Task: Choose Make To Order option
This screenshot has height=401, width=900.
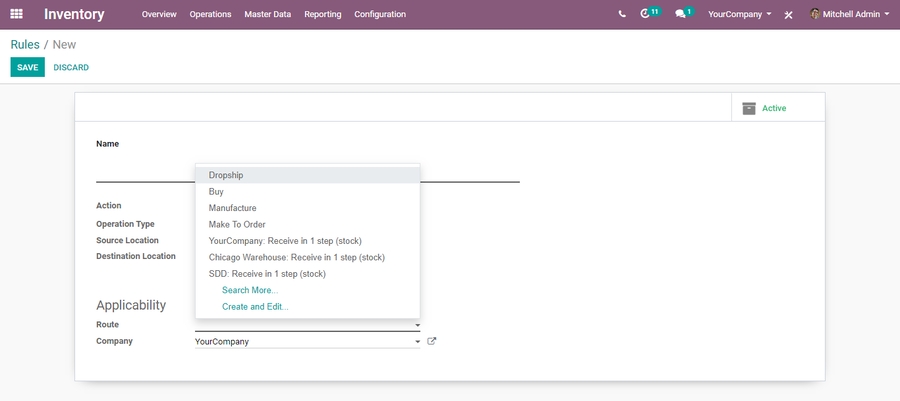Action: [x=237, y=224]
